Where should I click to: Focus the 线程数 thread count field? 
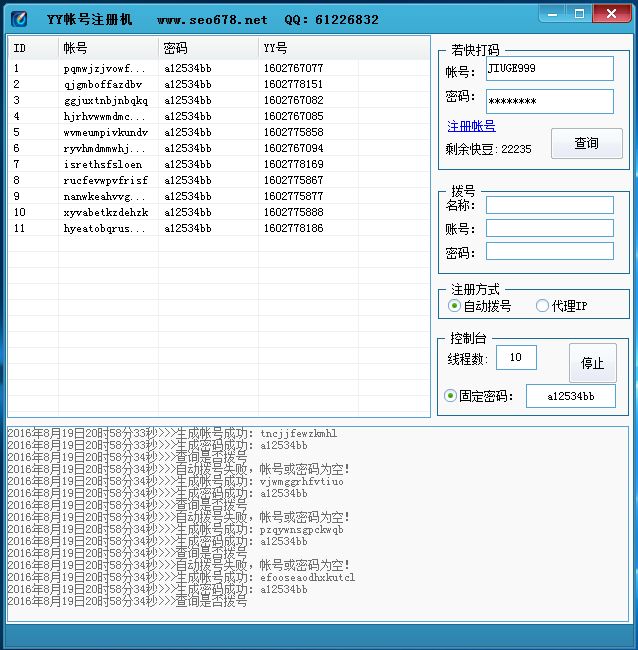tap(516, 357)
